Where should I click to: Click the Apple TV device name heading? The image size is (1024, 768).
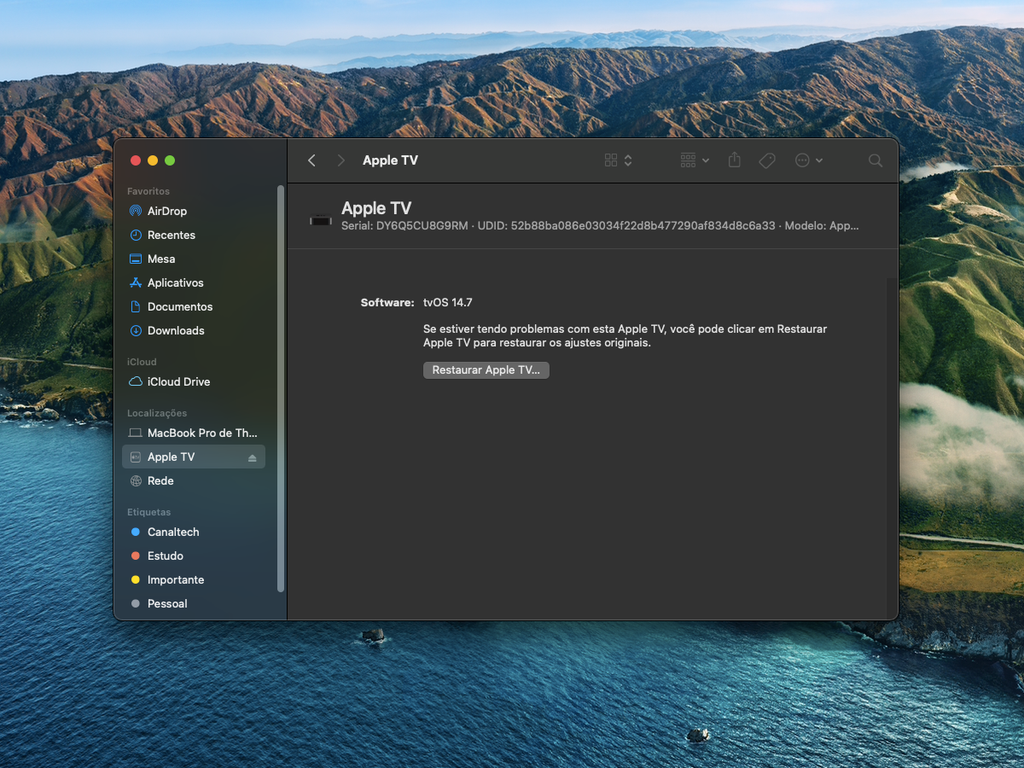pos(376,208)
